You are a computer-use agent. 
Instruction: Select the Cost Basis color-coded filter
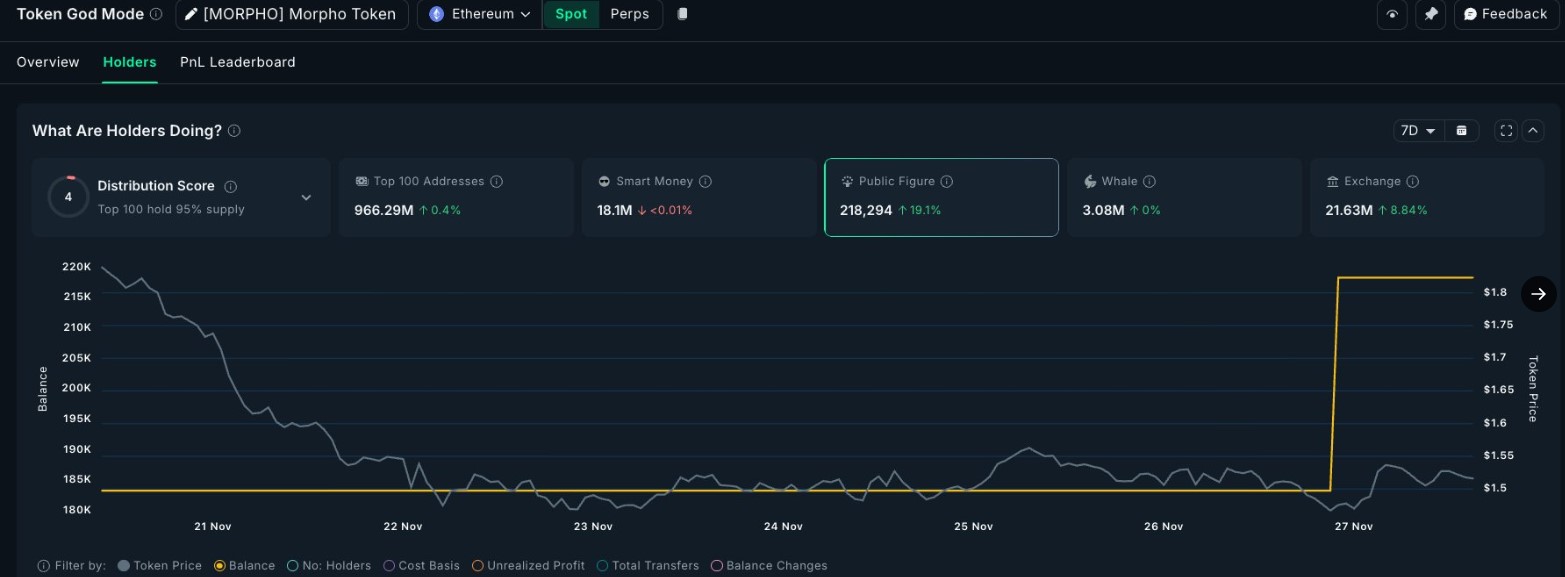point(421,565)
